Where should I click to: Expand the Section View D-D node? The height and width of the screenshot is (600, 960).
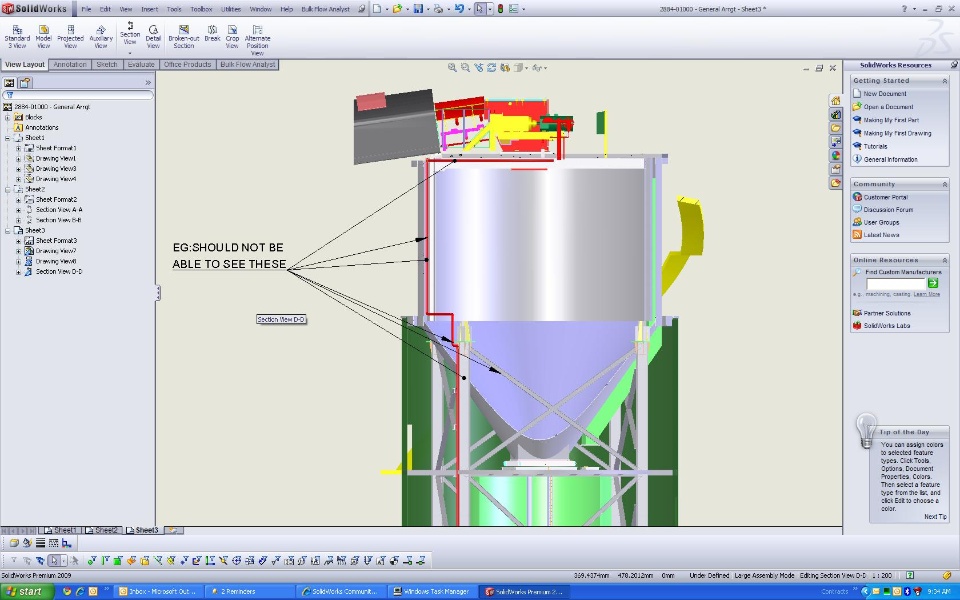(18, 271)
